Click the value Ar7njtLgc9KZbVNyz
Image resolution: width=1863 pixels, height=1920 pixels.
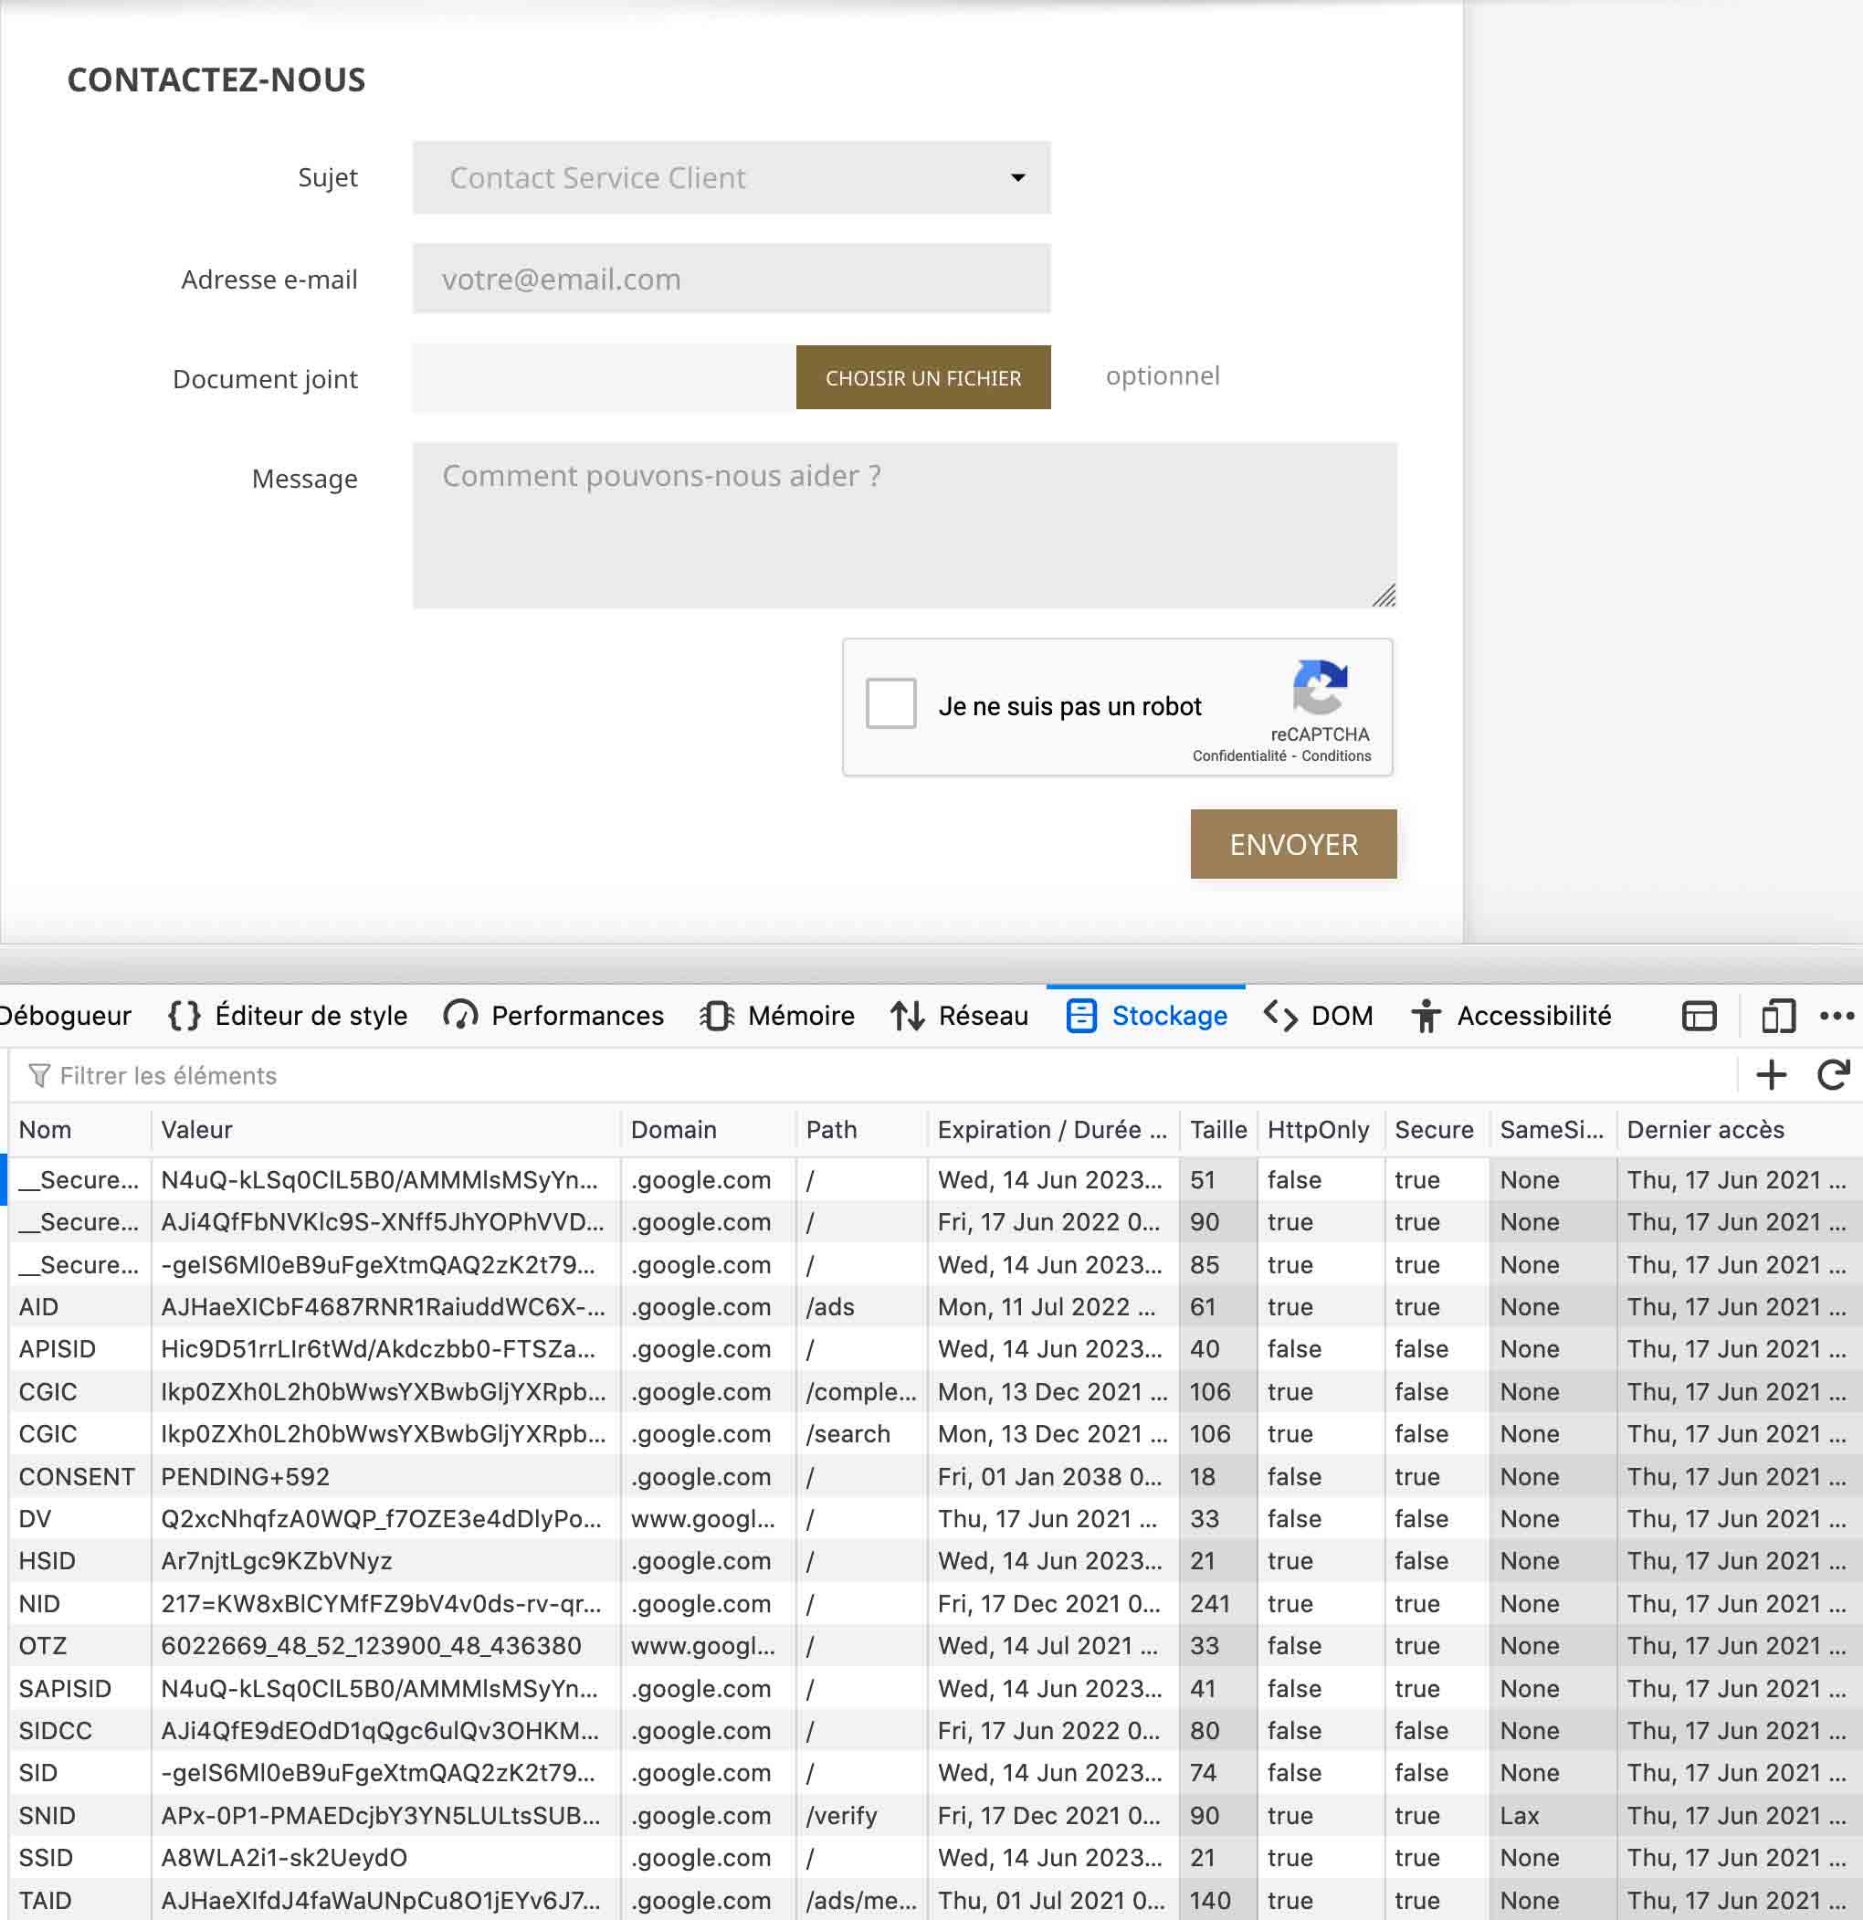point(277,1561)
